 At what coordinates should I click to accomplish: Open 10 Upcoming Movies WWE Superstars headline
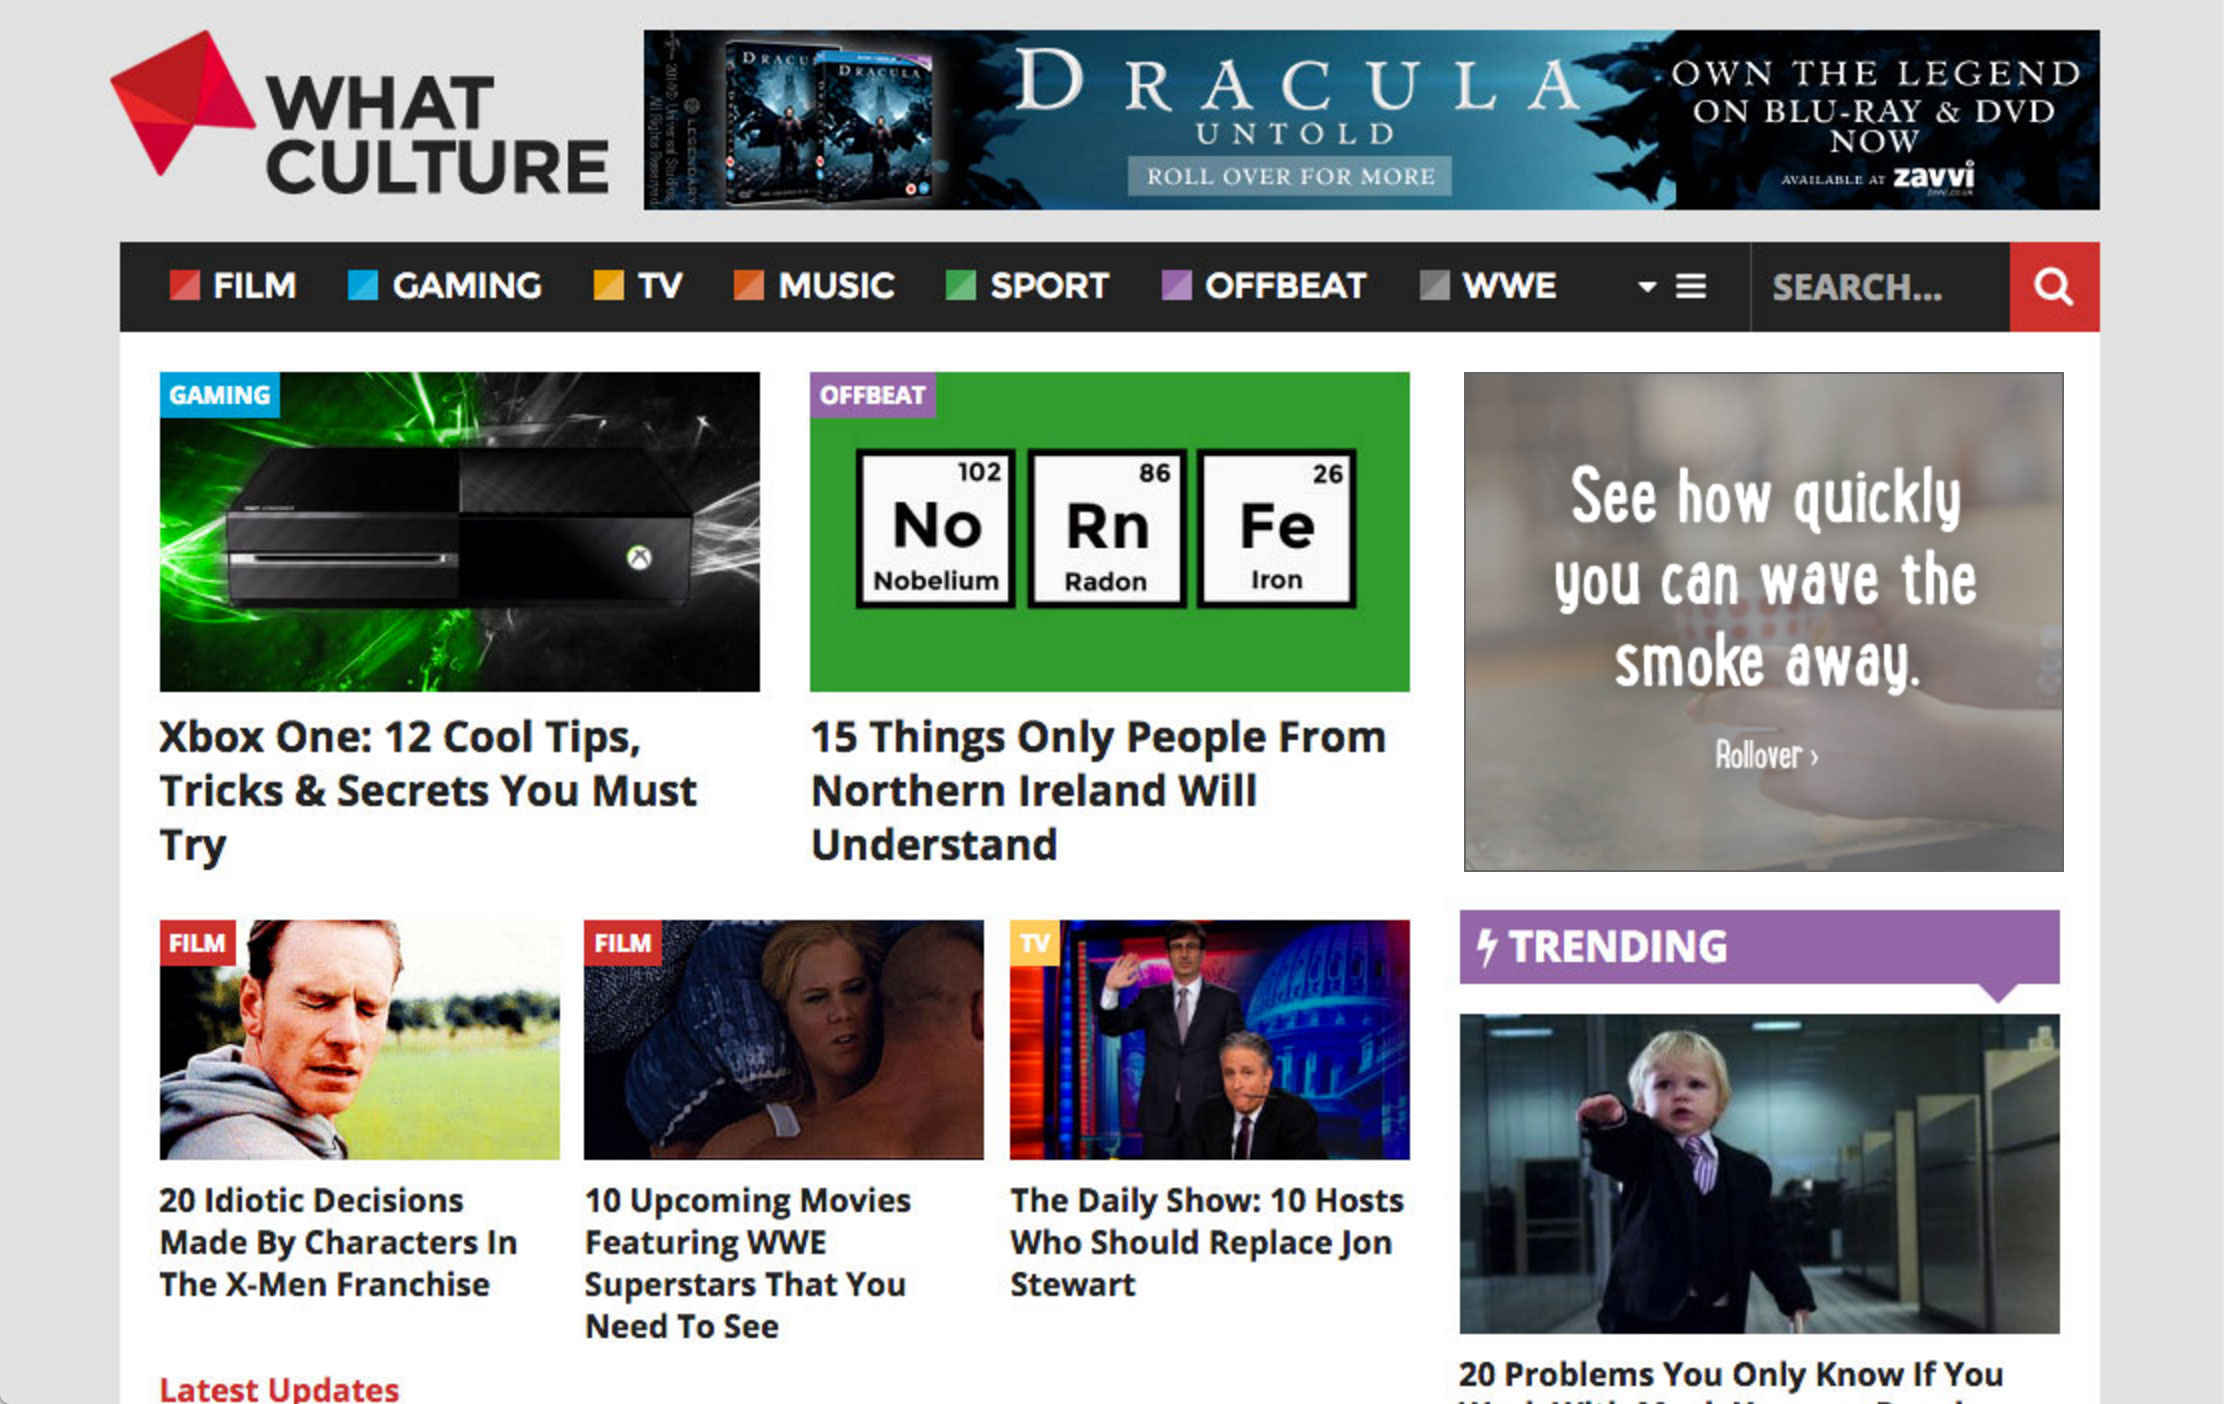point(747,1263)
